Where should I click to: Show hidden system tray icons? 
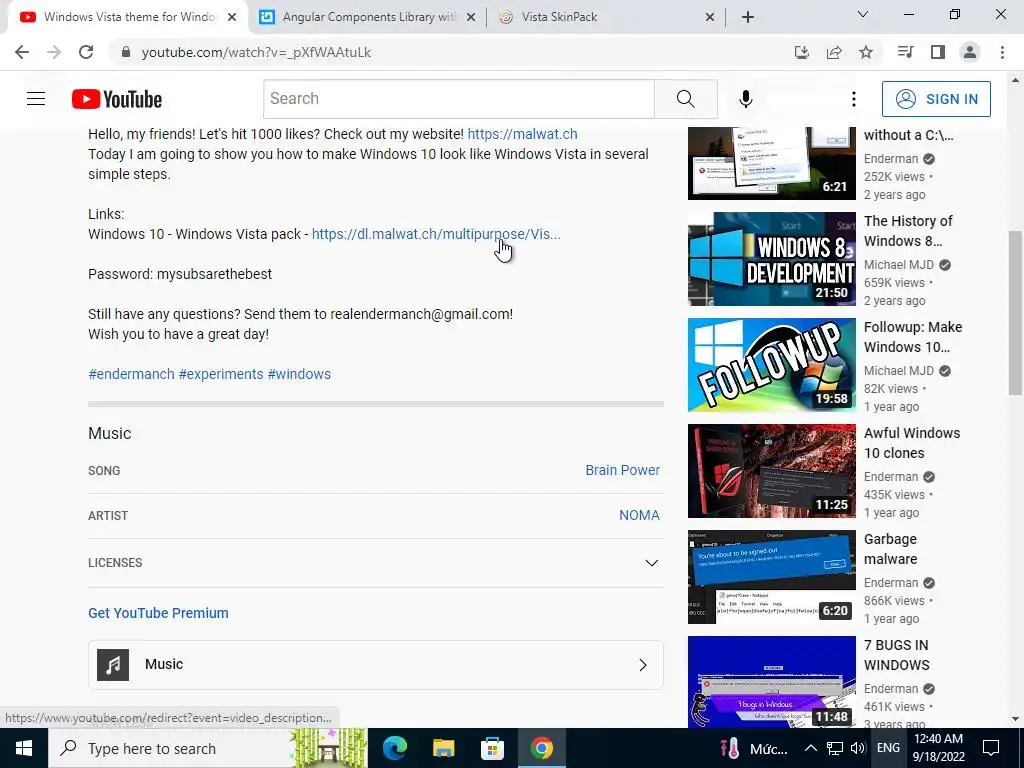(810, 748)
